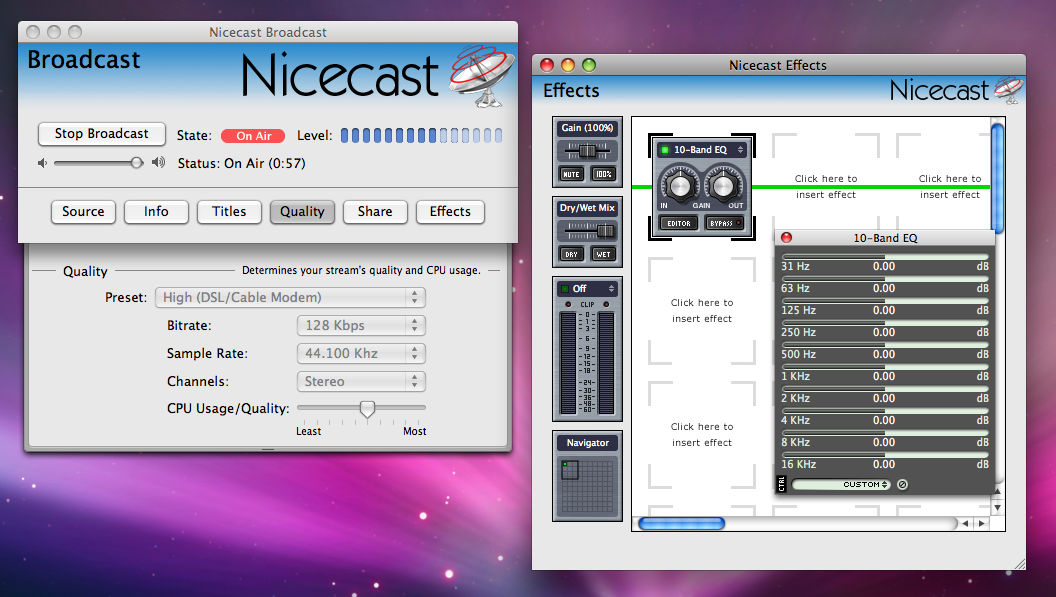Open the Preset dropdown in Quality
Screen dimensions: 1056x597
290,297
